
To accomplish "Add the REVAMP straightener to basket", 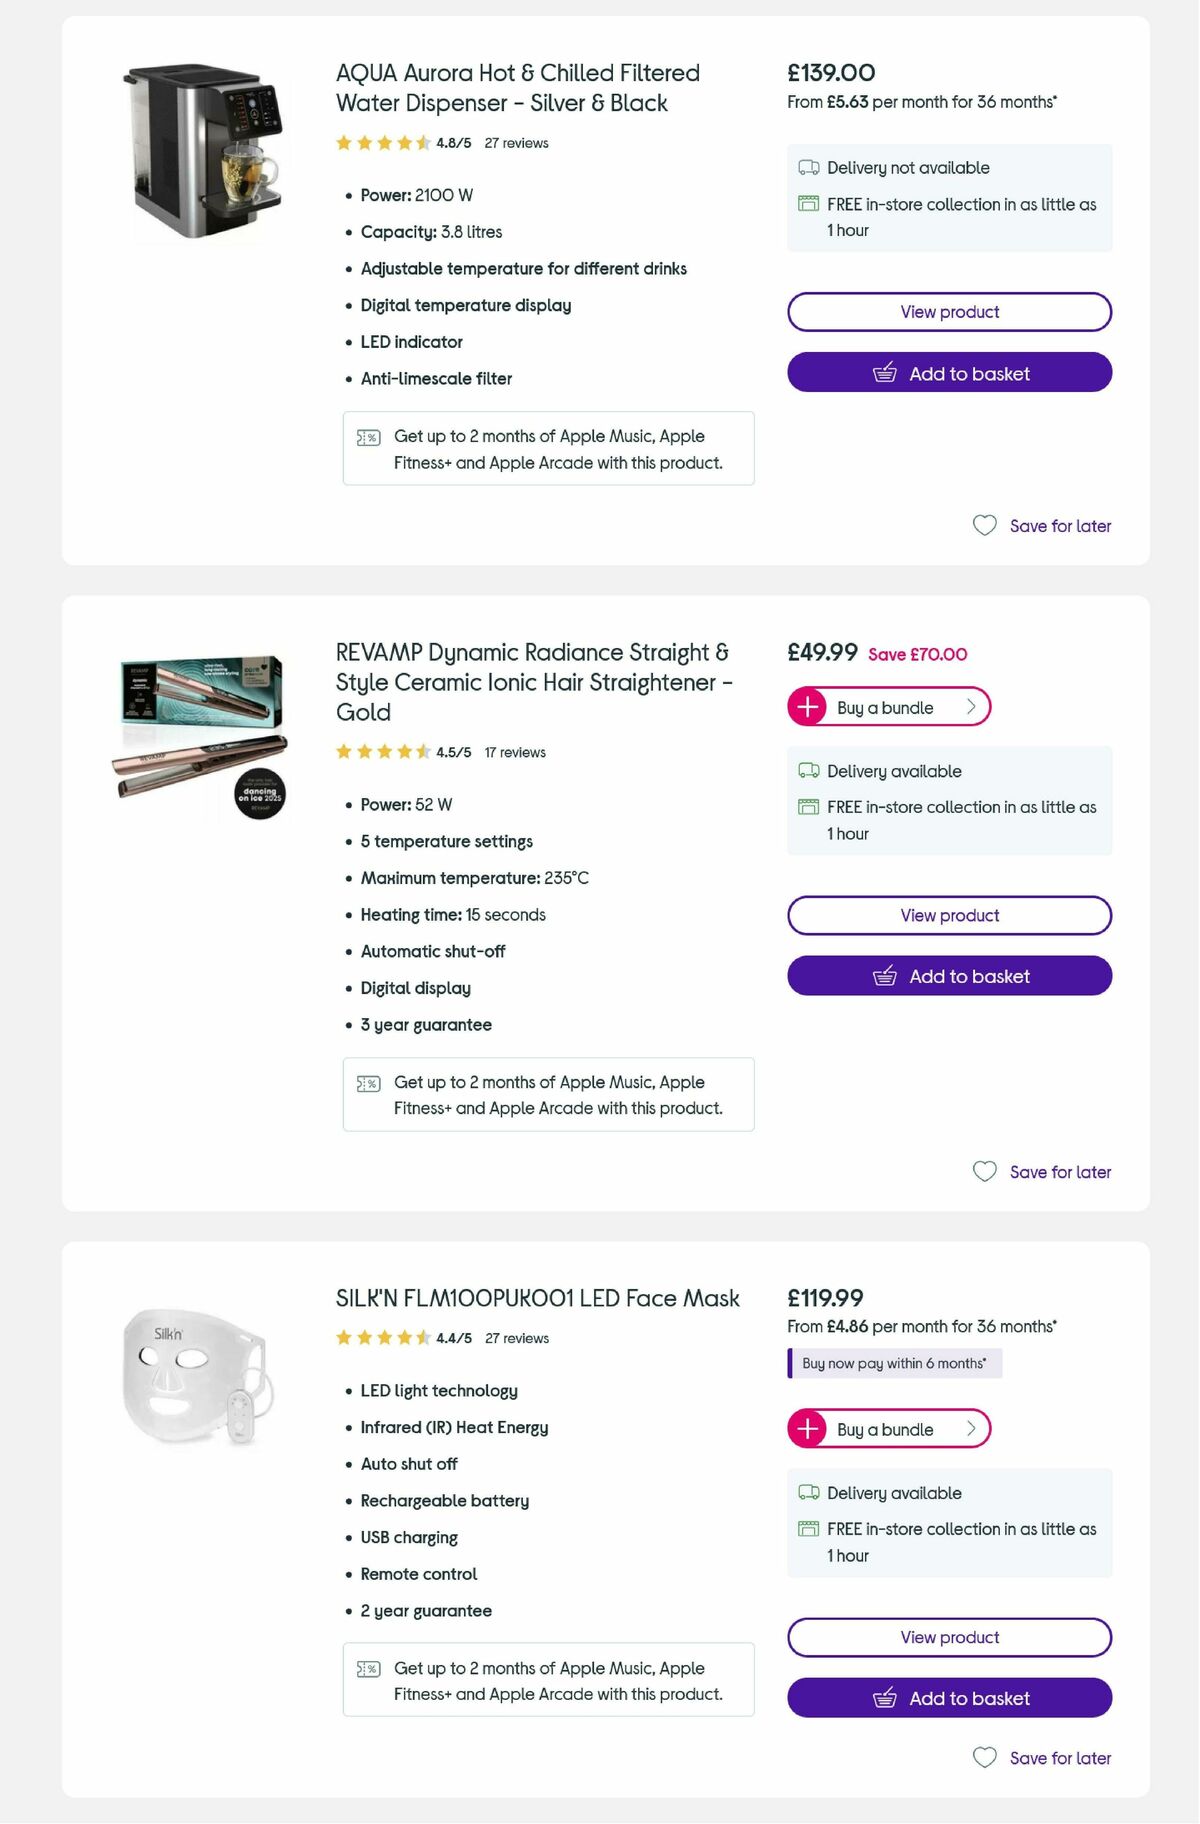I will coord(948,975).
